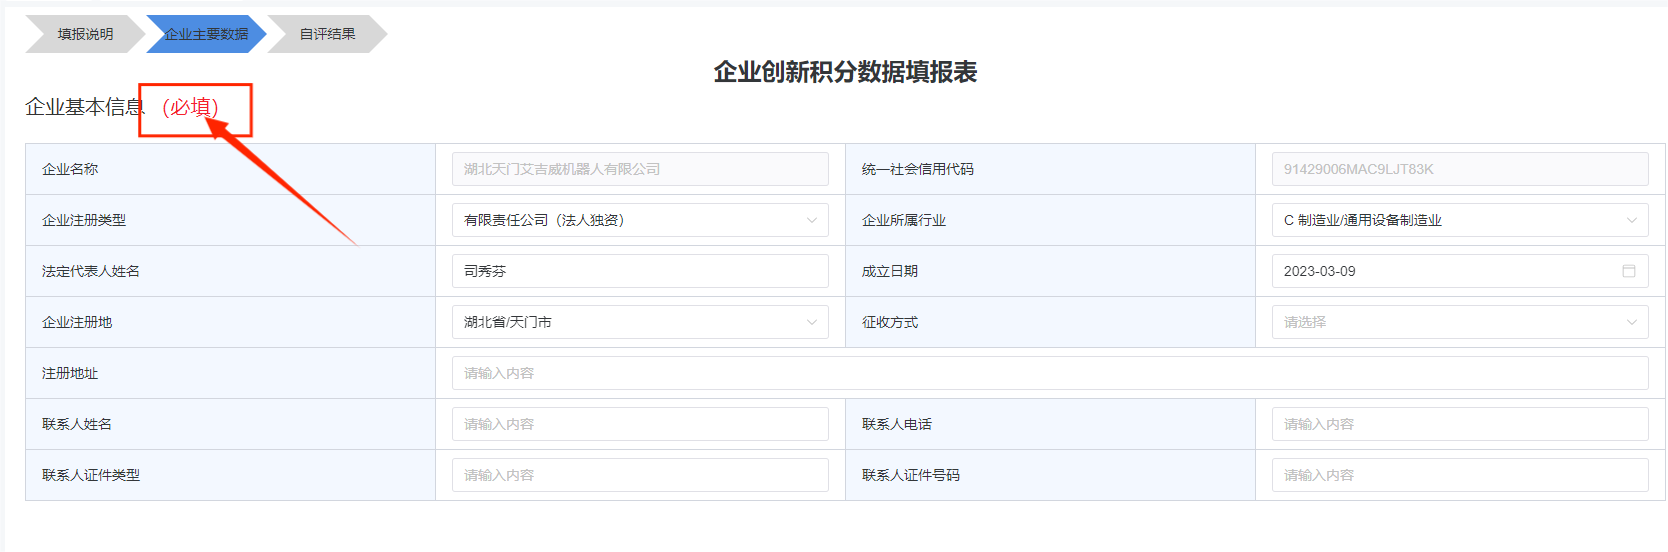This screenshot has height=552, width=1668.
Task: Click the 成立日期 label cell
Action: (1050, 271)
